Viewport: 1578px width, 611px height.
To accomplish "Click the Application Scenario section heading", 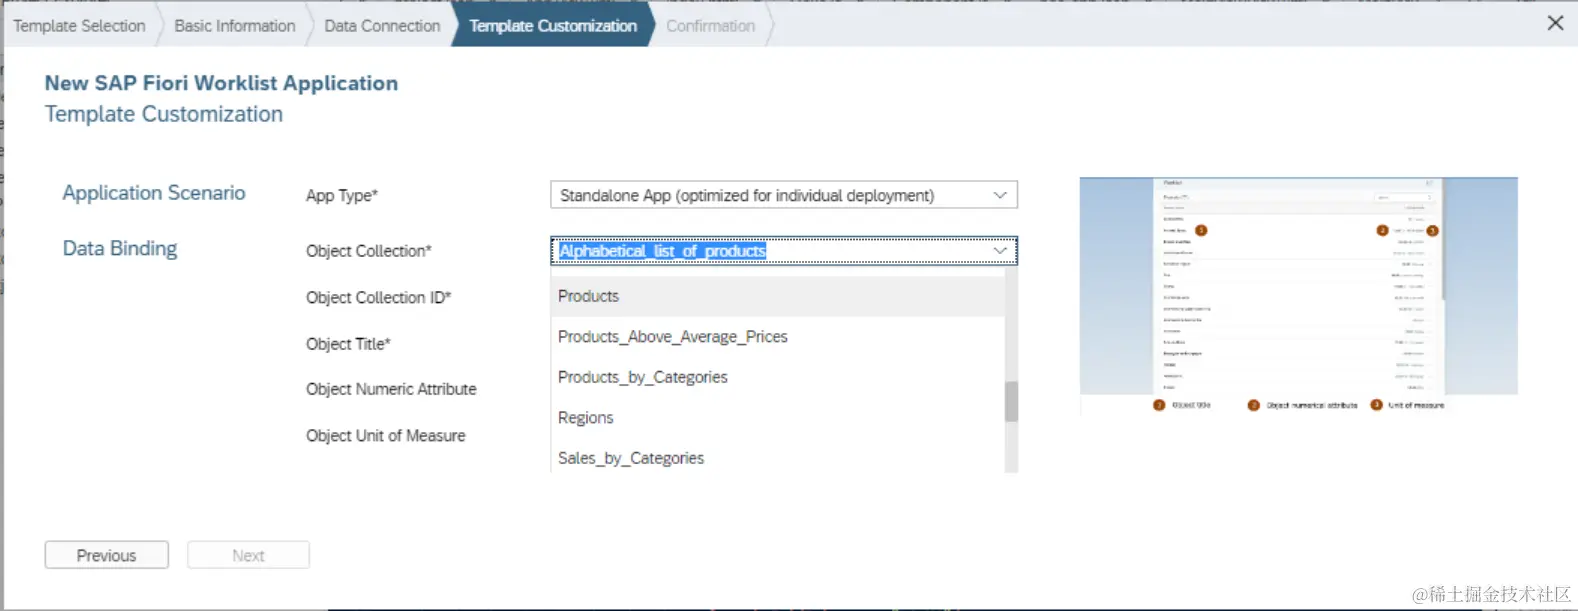I will coord(154,193).
